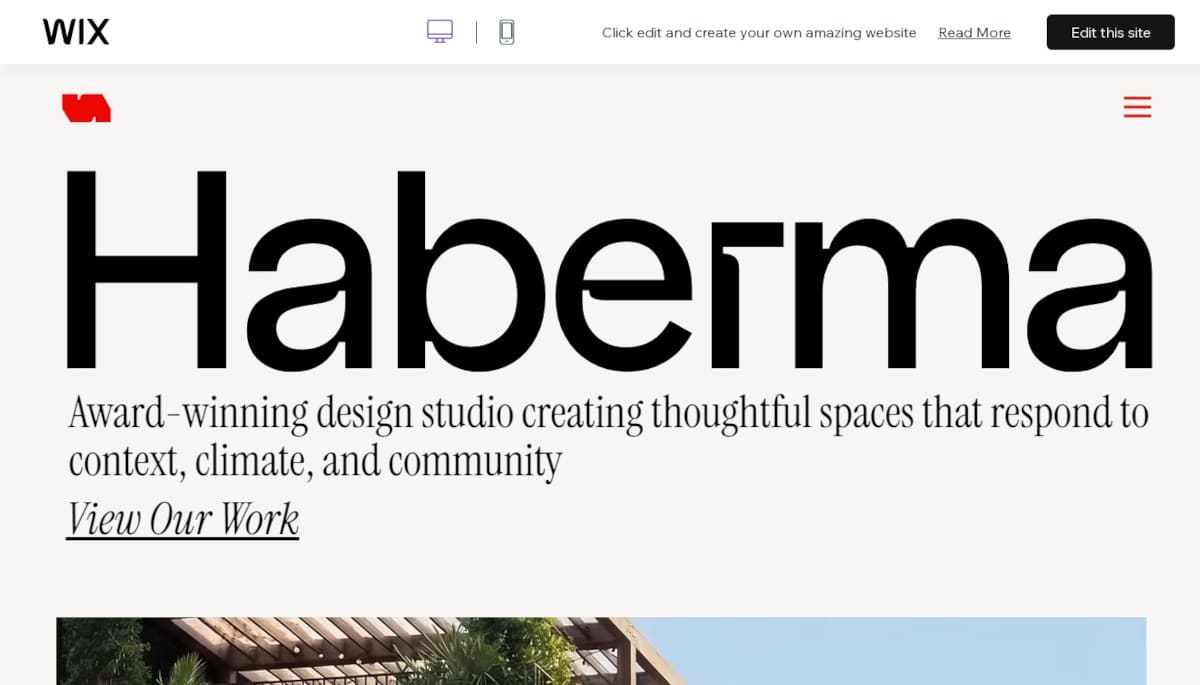Click the Edit this site button
Viewport: 1200px width, 685px height.
[x=1110, y=32]
